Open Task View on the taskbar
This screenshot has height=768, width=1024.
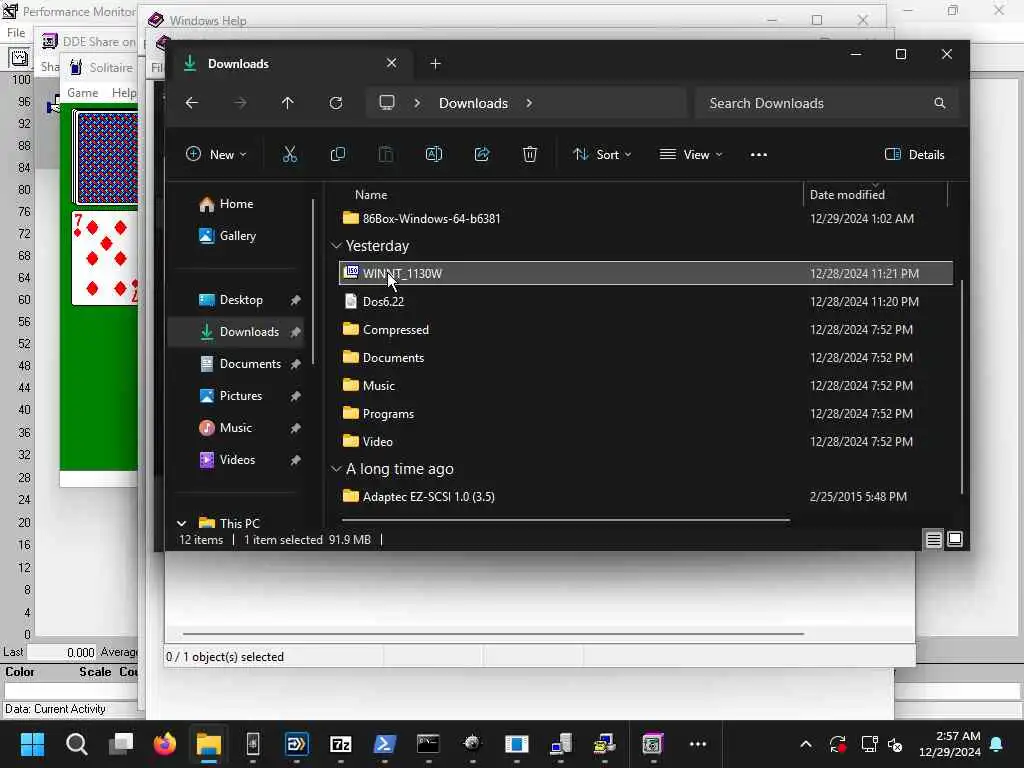[x=121, y=744]
